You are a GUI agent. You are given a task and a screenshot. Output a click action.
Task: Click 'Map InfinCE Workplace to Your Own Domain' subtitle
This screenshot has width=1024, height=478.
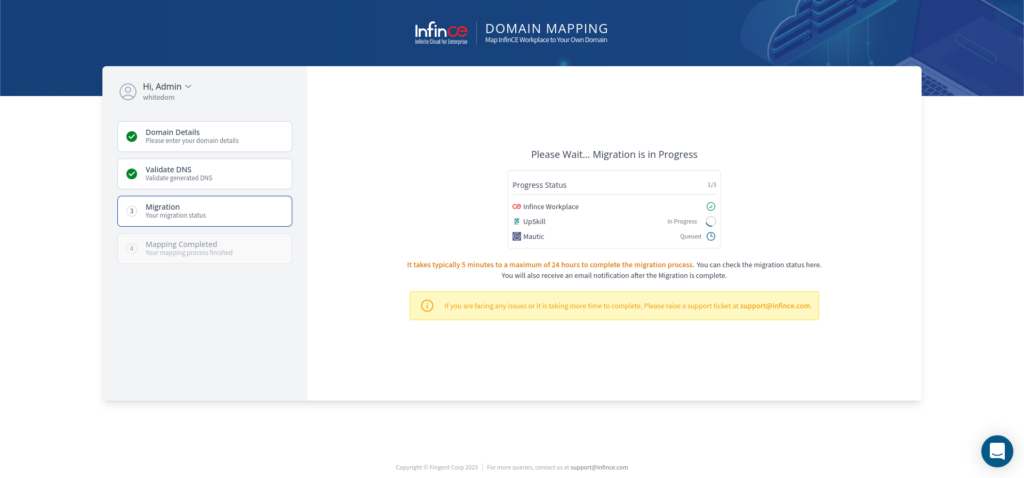pyautogui.click(x=546, y=40)
